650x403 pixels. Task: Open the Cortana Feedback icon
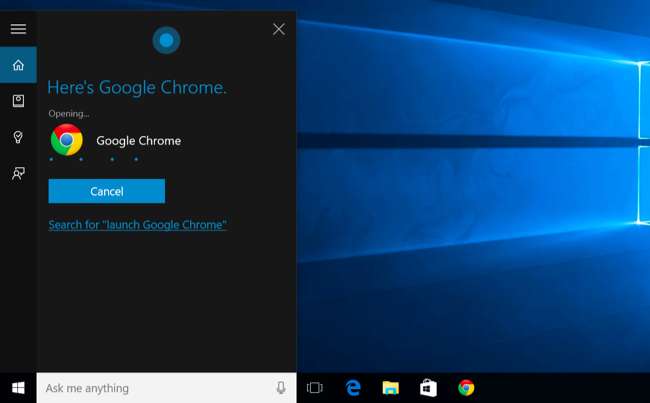(18, 173)
